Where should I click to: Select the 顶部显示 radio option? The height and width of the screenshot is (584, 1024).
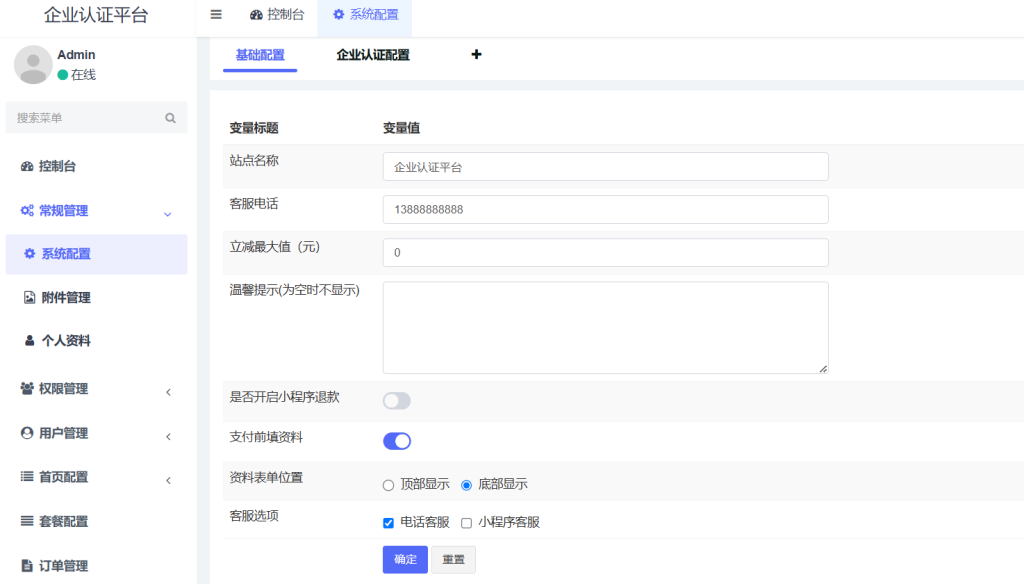pos(388,484)
